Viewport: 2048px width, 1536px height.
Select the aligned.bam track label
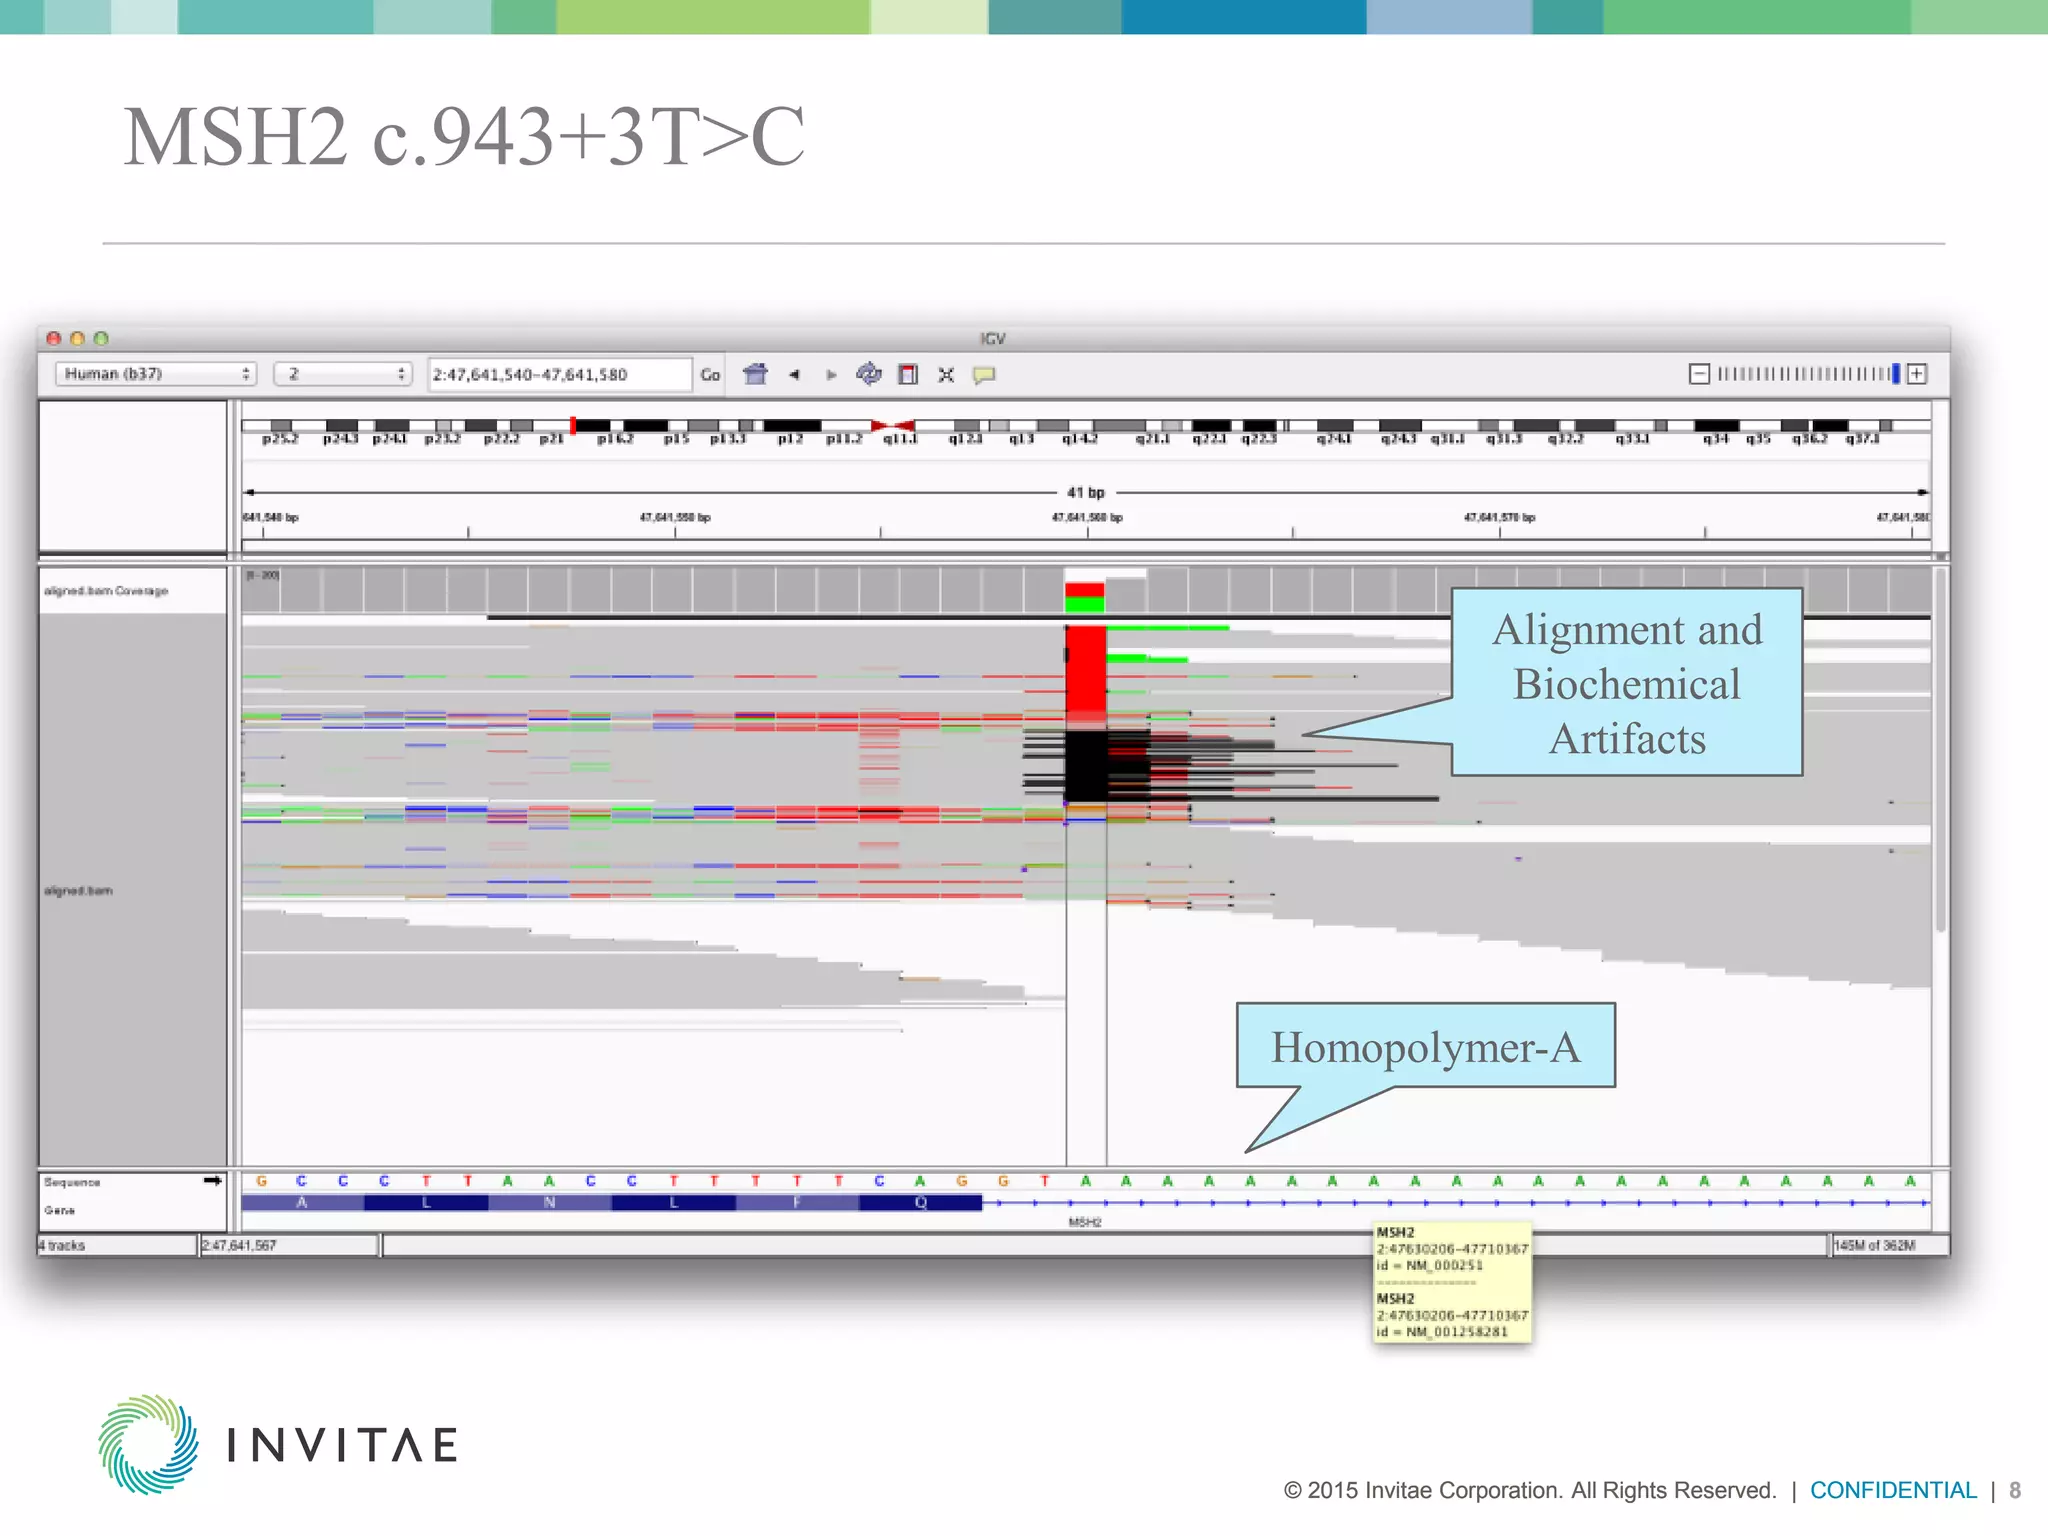tap(78, 890)
